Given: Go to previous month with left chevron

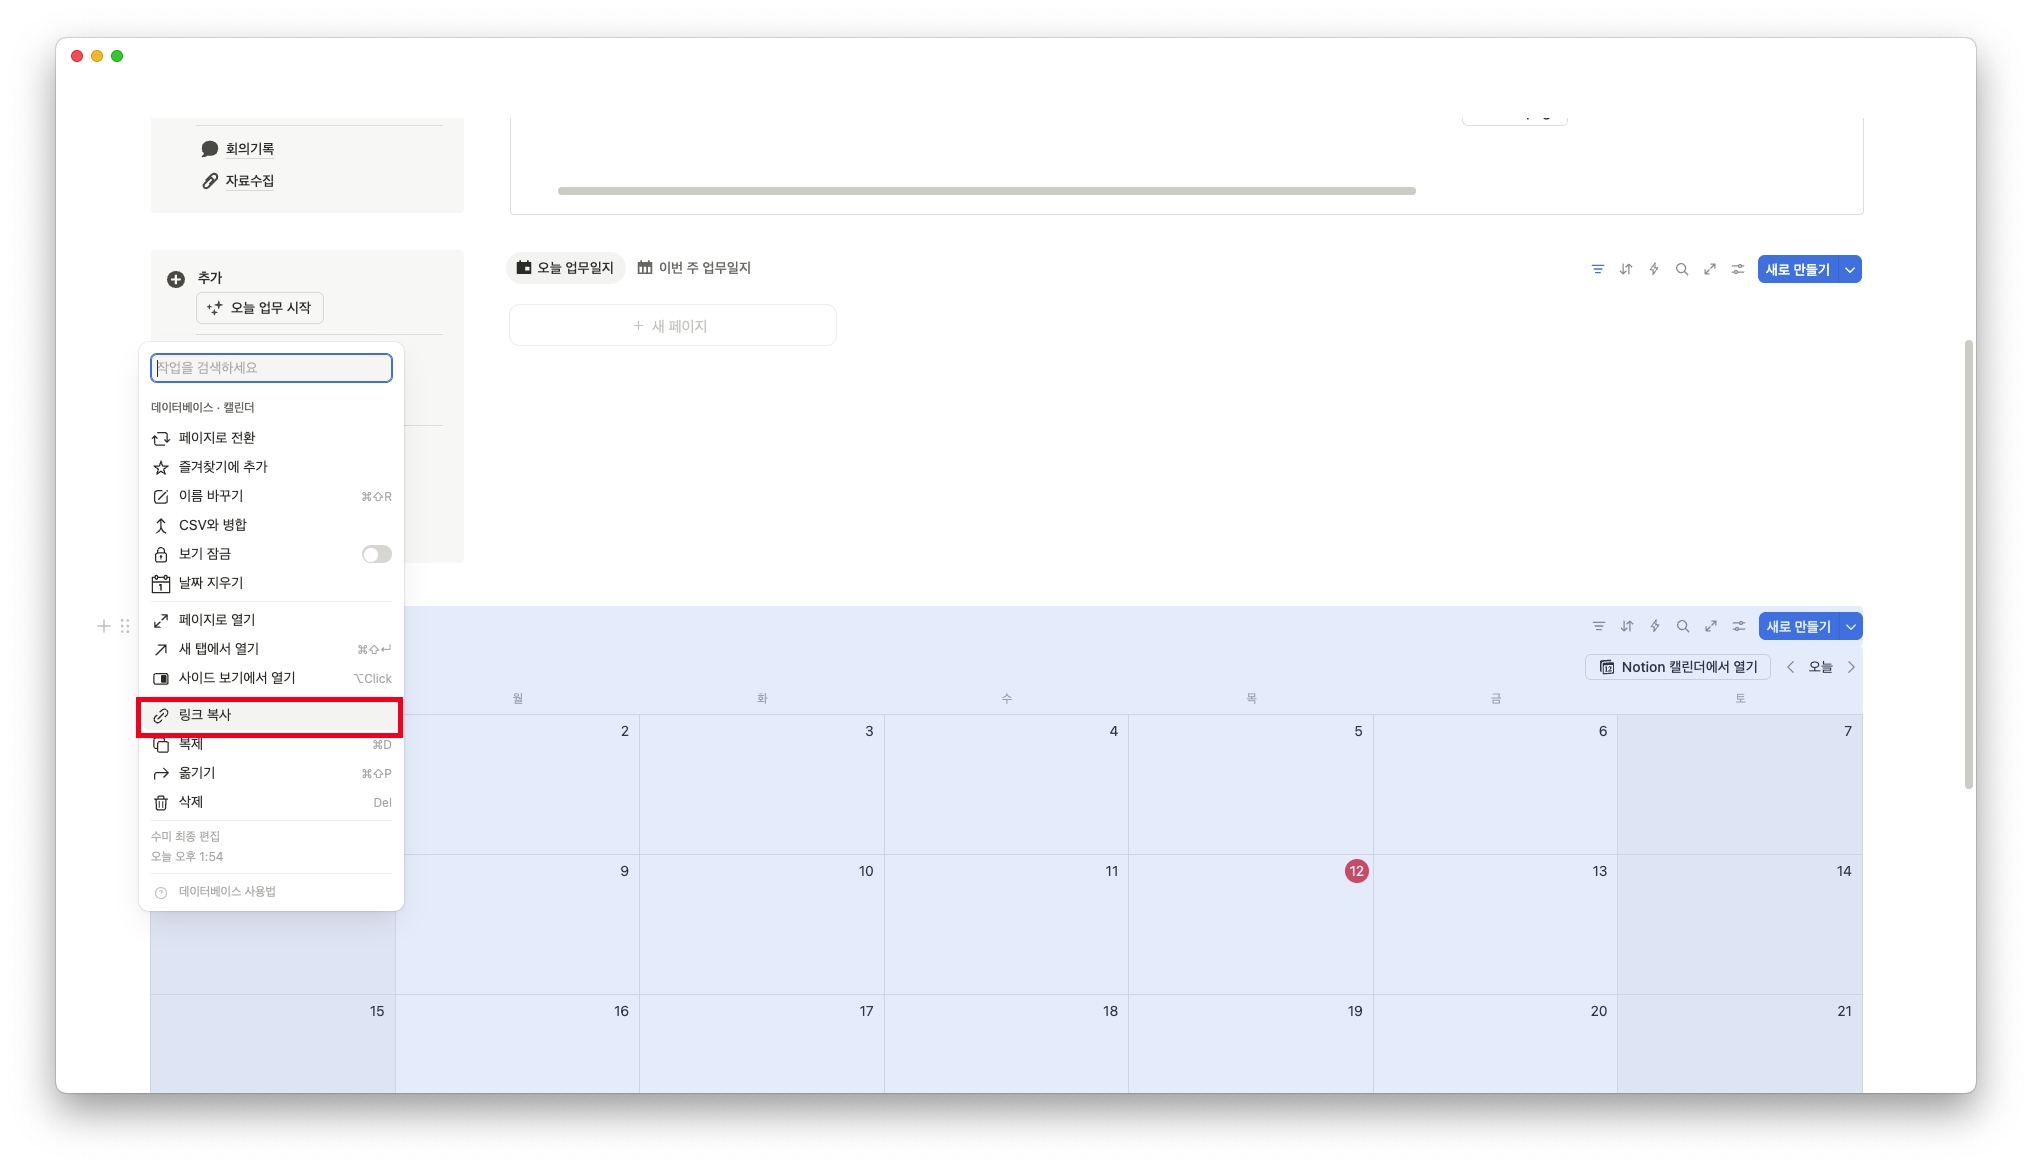Looking at the screenshot, I should (x=1790, y=667).
